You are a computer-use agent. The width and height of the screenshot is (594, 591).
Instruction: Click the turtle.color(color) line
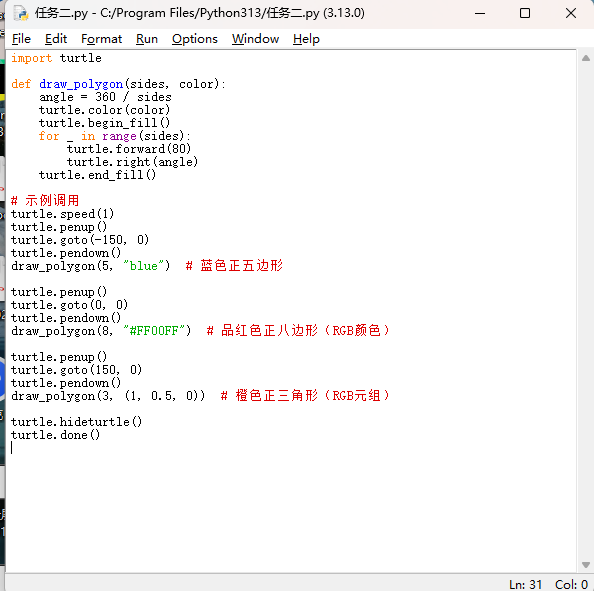click(105, 110)
